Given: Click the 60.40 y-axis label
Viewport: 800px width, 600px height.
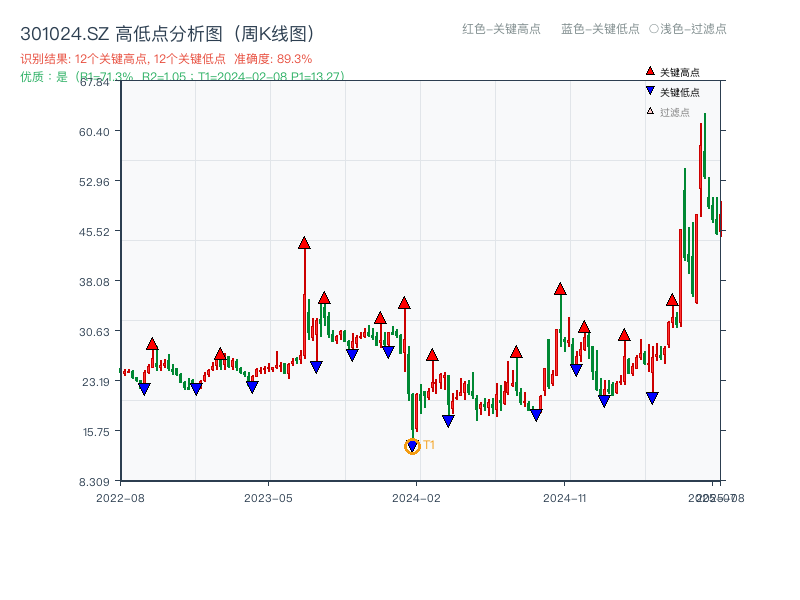Looking at the screenshot, I should [94, 132].
